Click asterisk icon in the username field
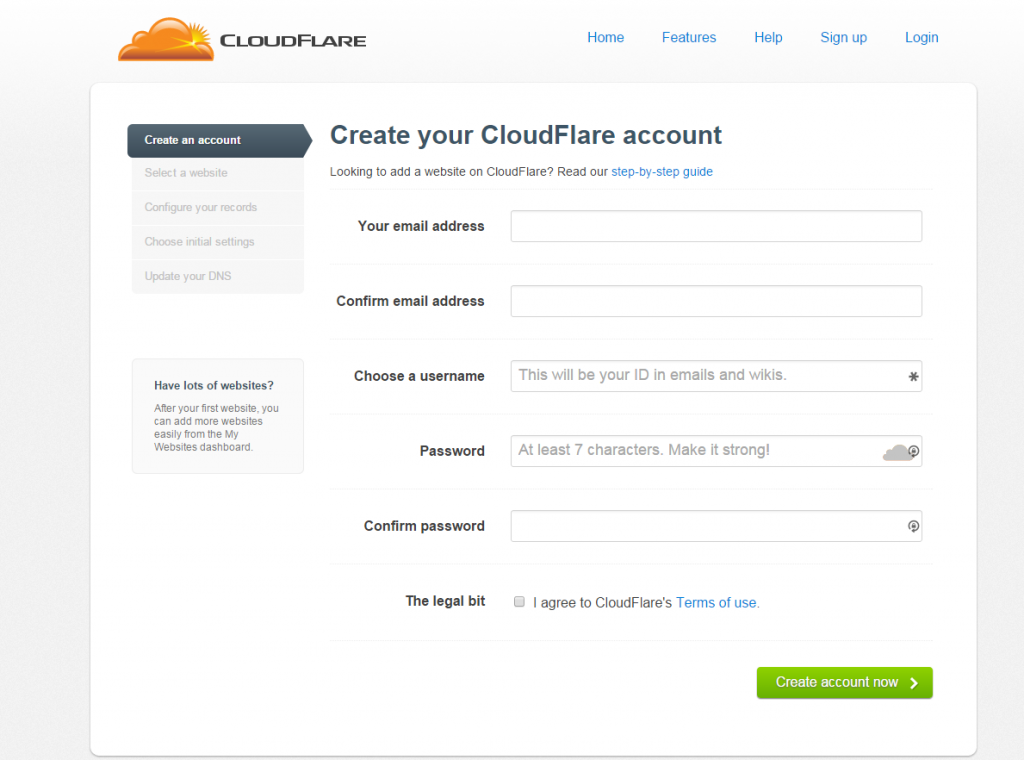Viewport: 1024px width, 760px height. [x=913, y=377]
